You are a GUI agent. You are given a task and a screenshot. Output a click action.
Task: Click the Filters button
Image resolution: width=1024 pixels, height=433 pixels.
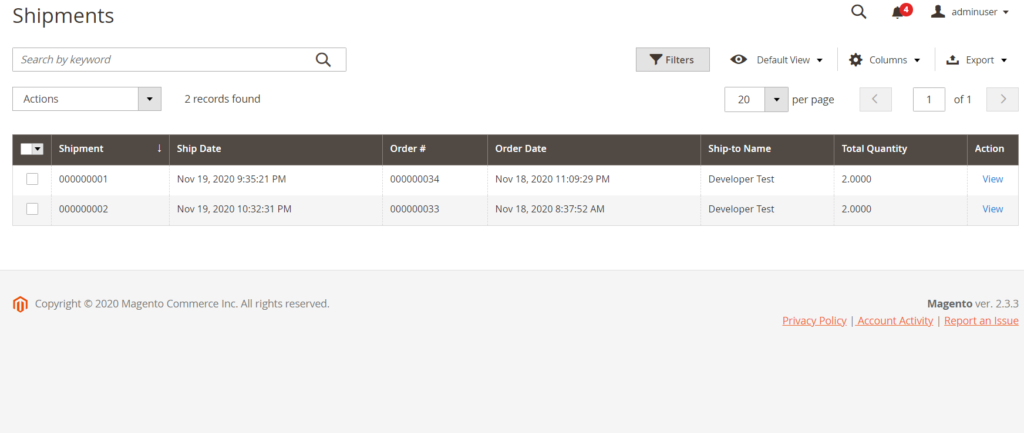pos(672,60)
